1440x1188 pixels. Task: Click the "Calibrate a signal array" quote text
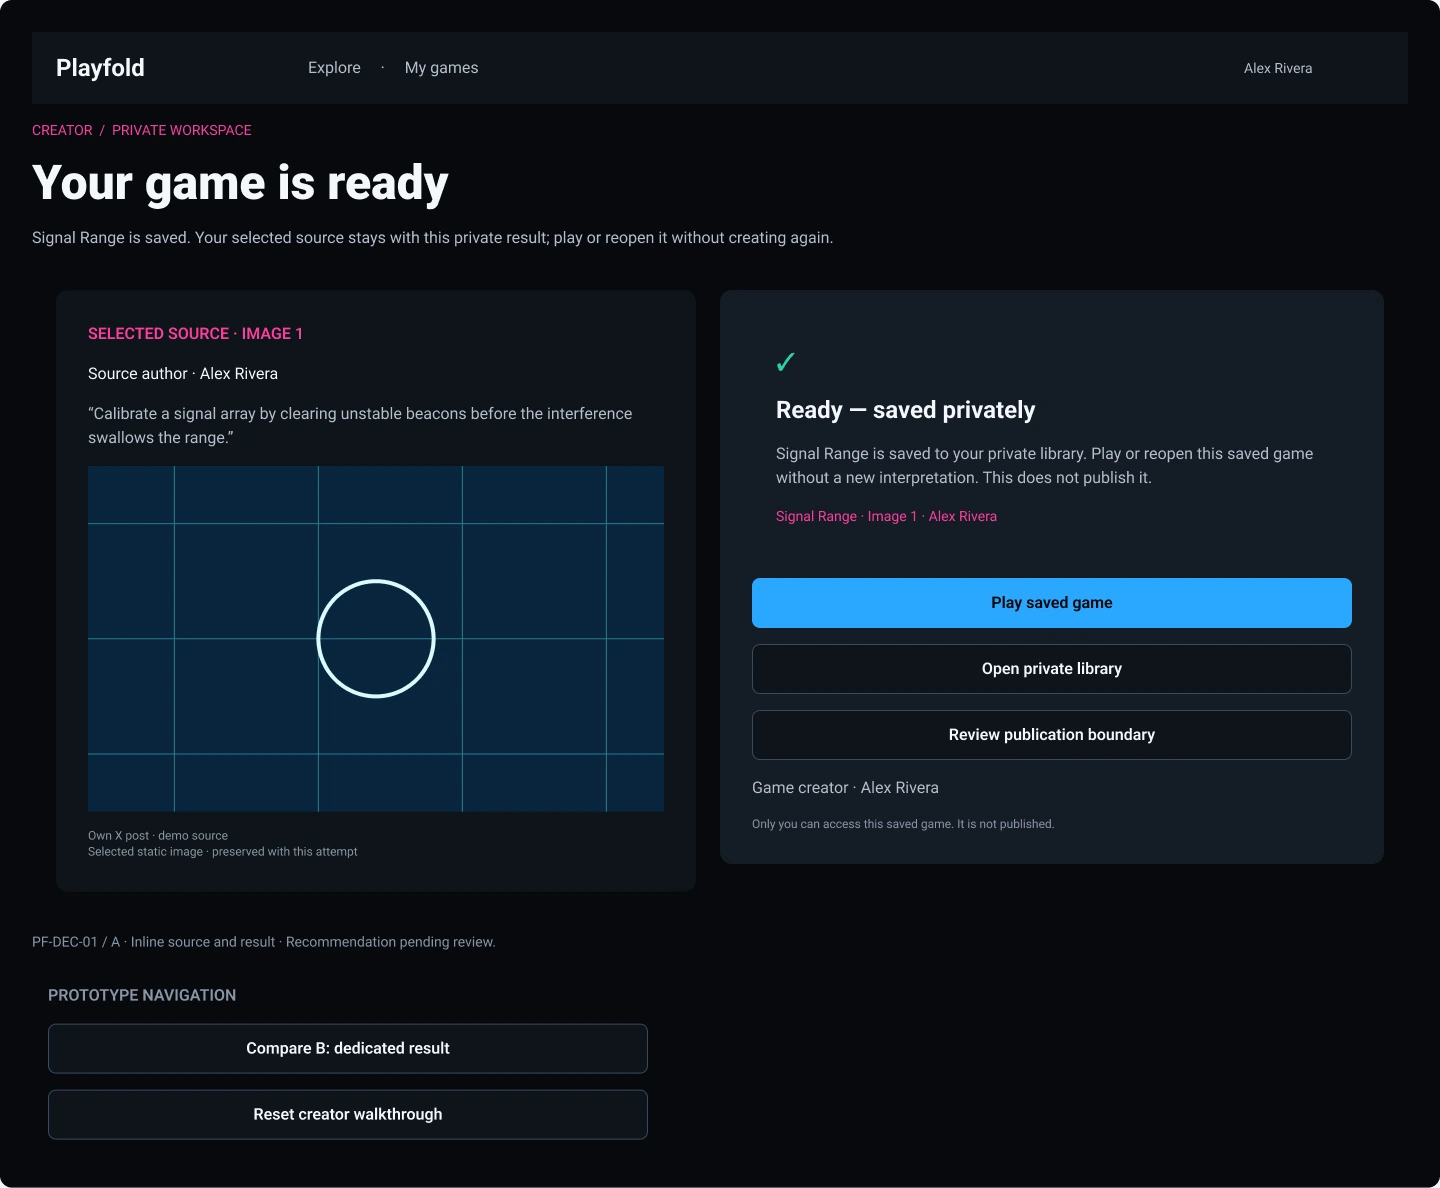tap(360, 426)
